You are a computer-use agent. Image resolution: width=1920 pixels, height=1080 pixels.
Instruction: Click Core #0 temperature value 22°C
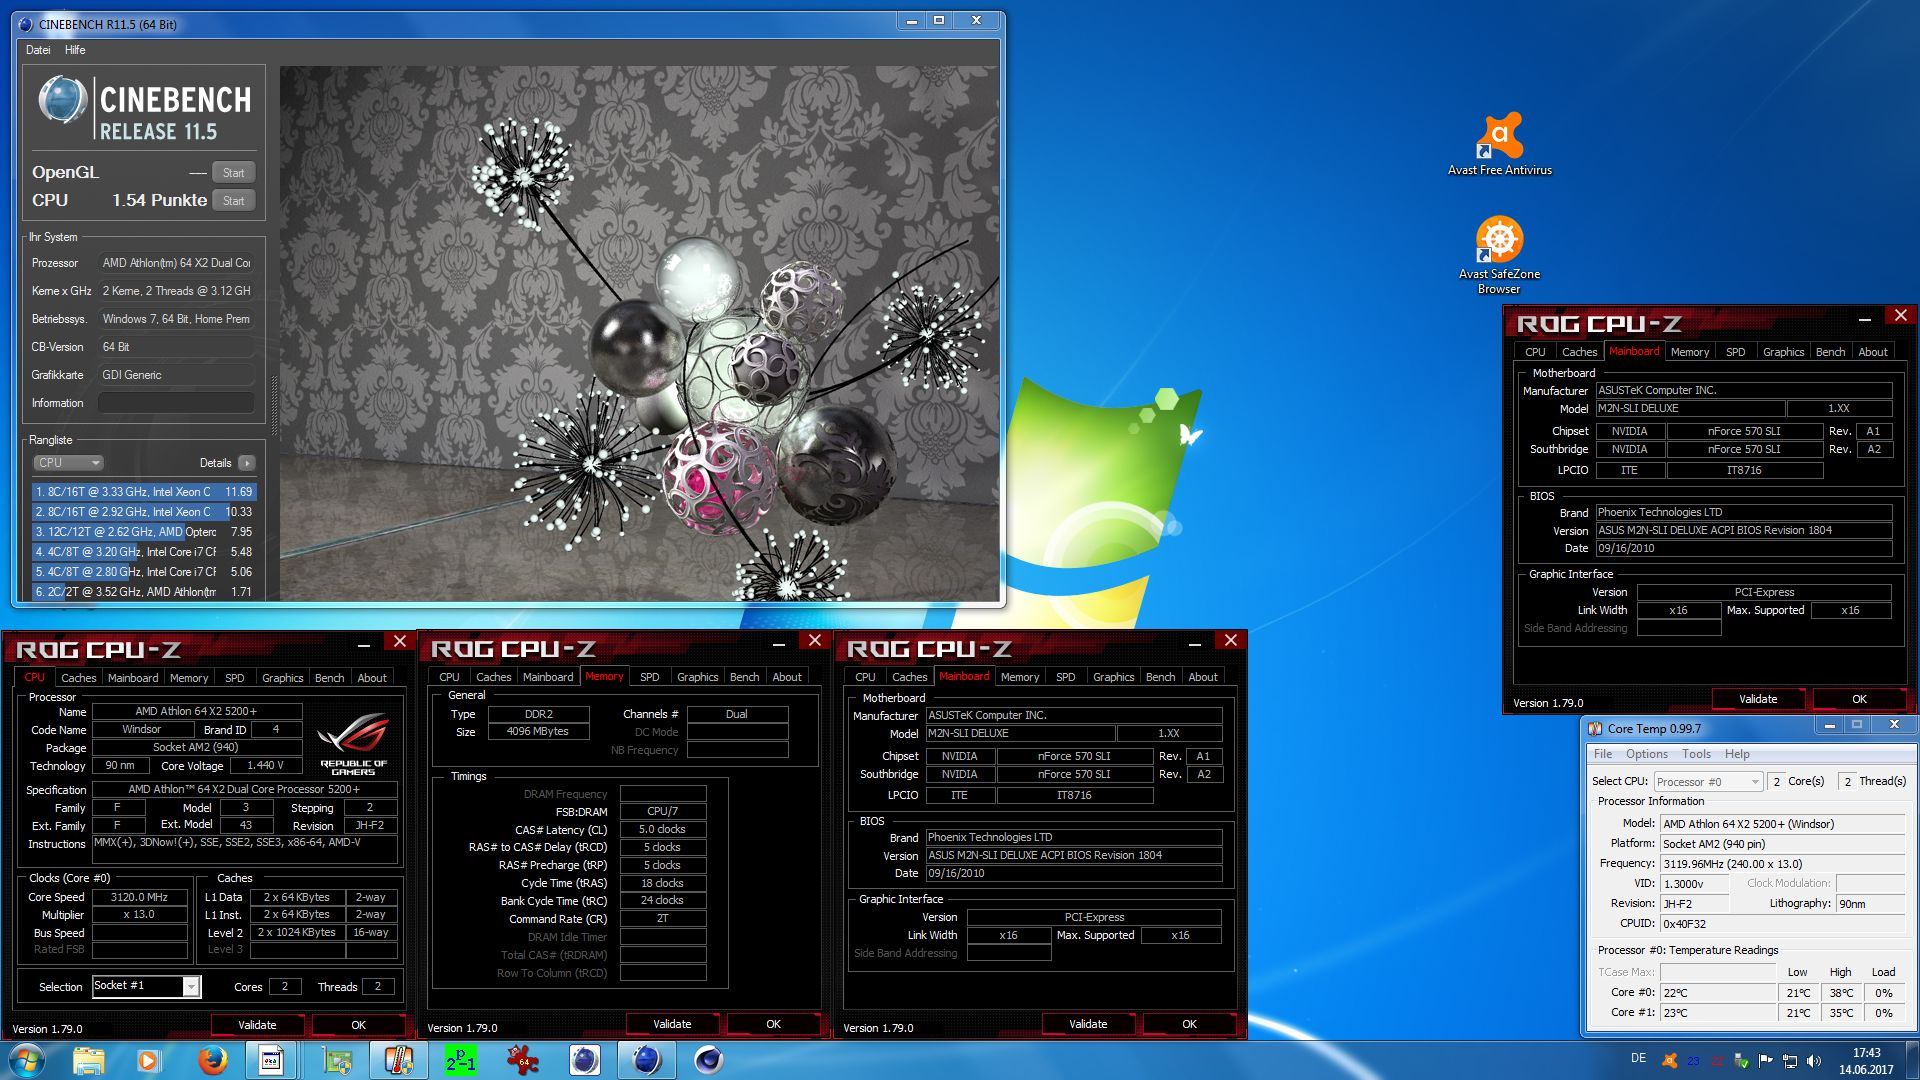(x=1718, y=993)
